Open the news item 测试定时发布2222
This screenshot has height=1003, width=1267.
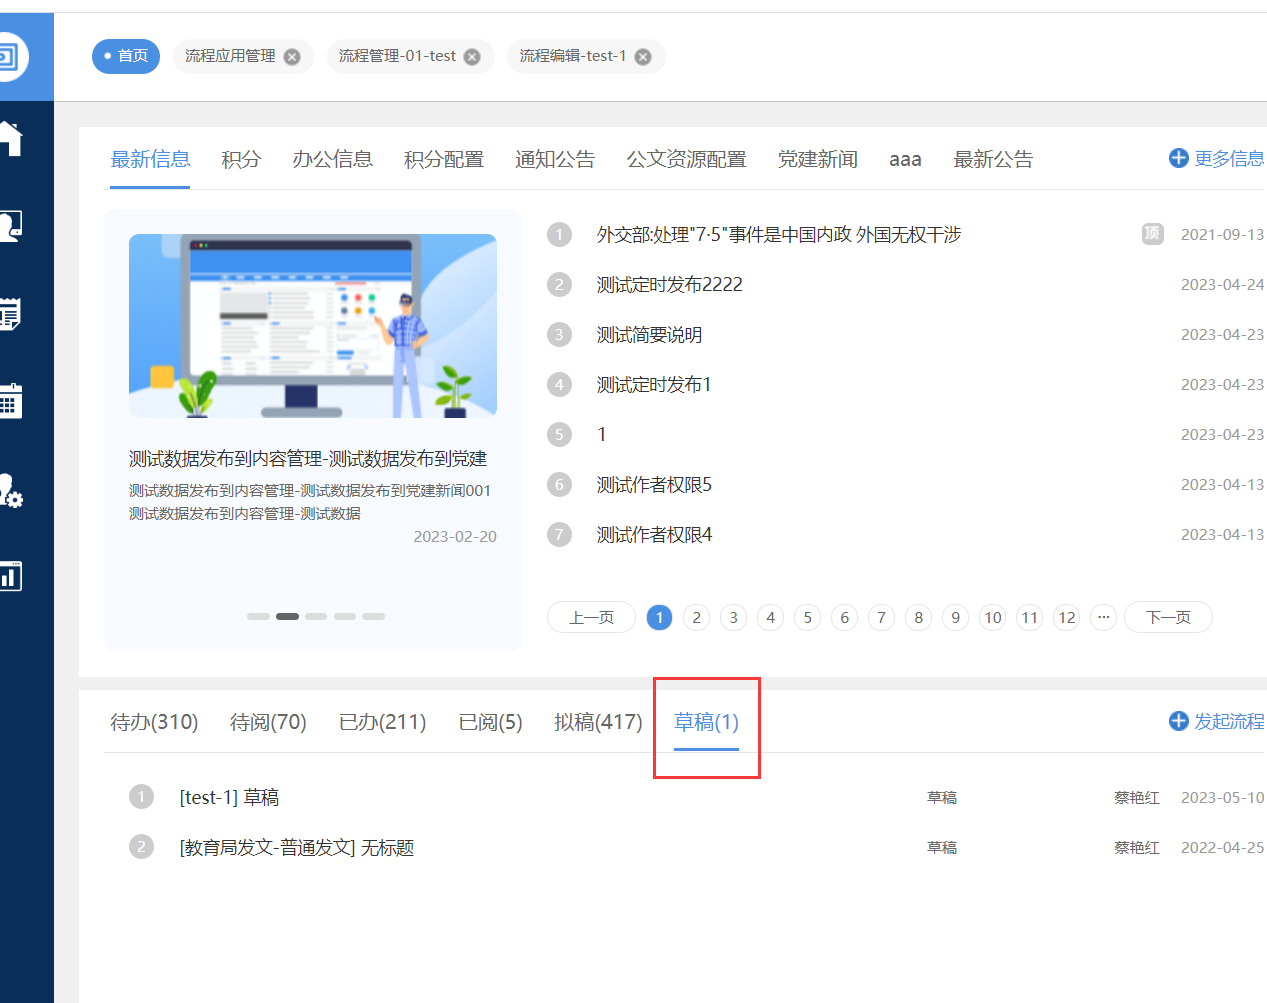tap(669, 285)
